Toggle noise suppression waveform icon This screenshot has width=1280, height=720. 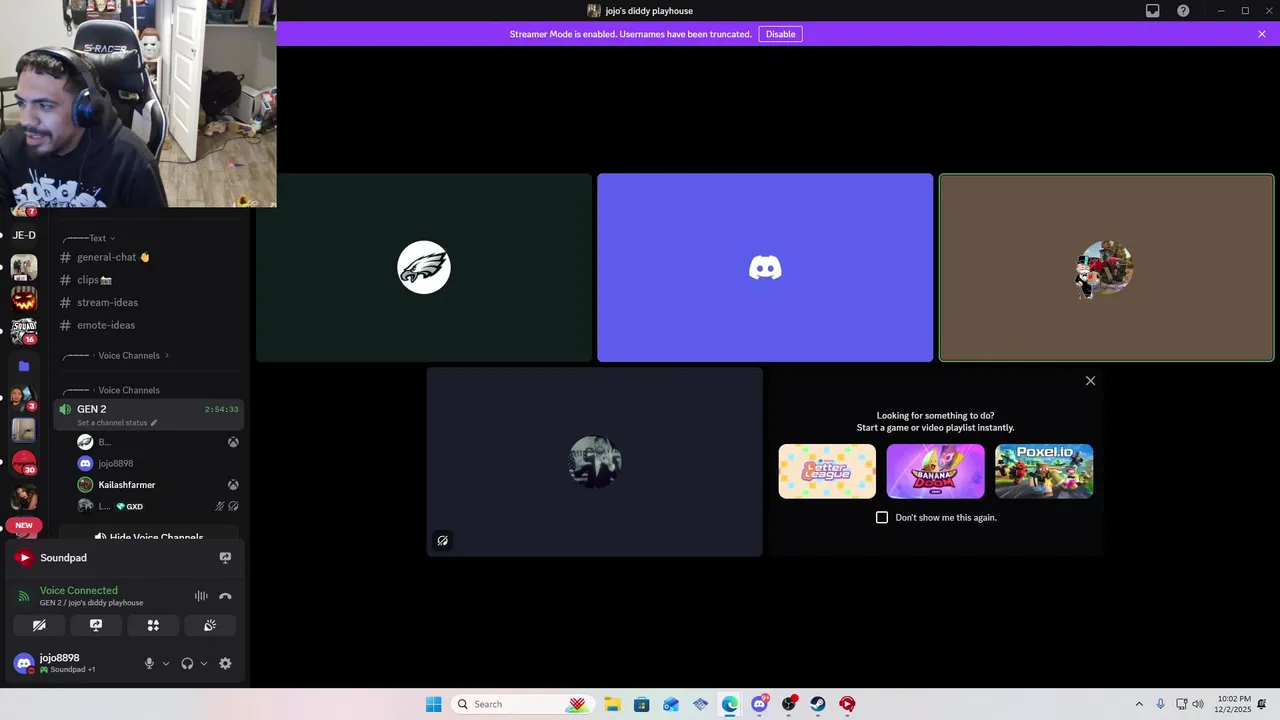(x=201, y=596)
